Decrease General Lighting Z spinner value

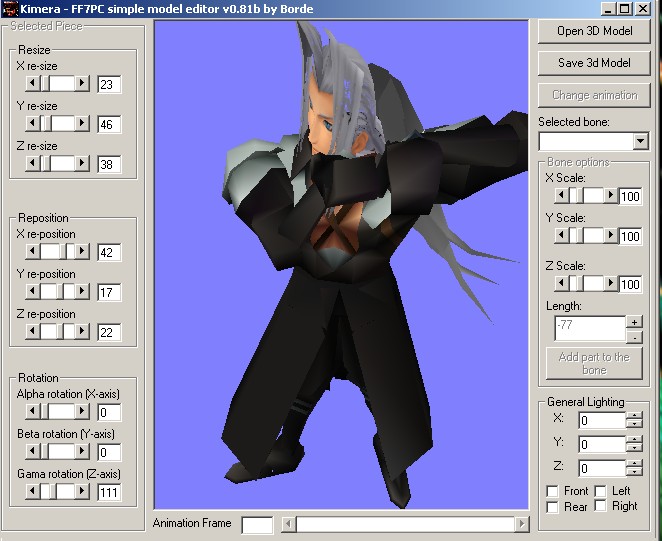[634, 472]
